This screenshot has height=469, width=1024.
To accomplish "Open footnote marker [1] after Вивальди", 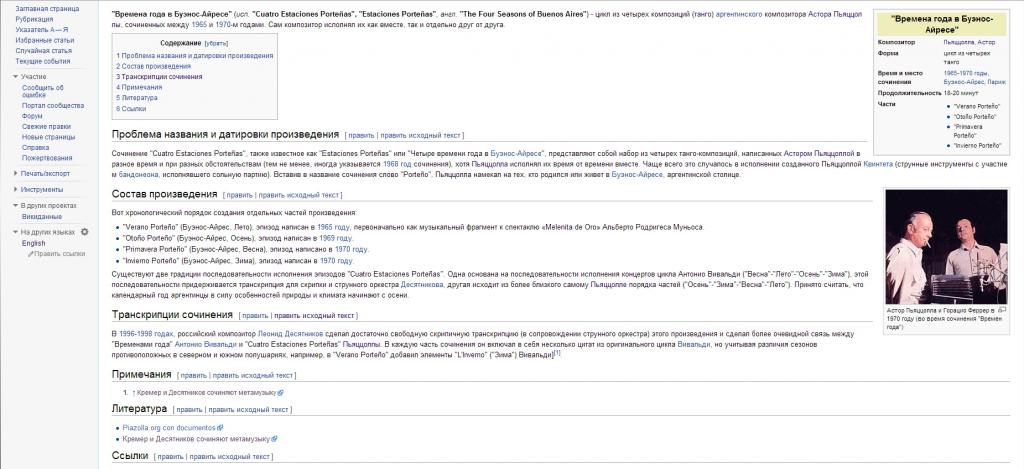I will pos(558,352).
